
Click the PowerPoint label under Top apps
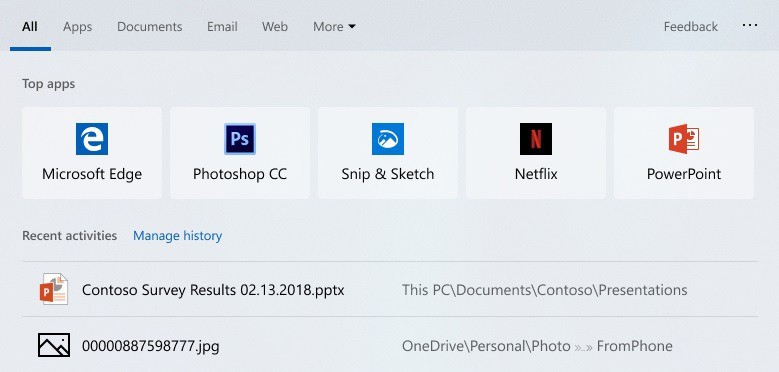[x=684, y=174]
